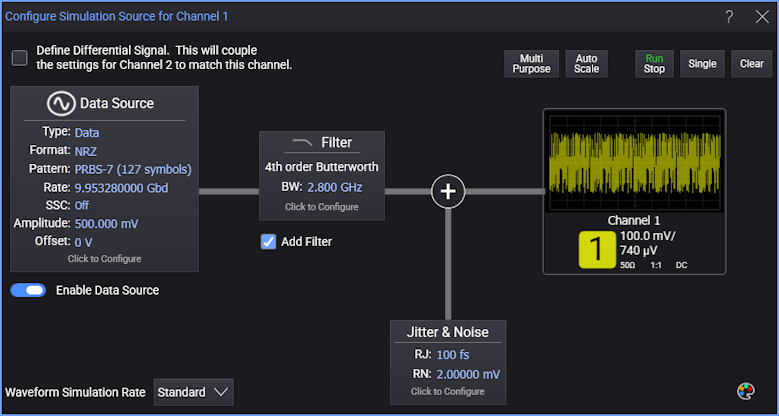
Task: Uncheck the Add Filter checkbox
Action: pyautogui.click(x=268, y=241)
